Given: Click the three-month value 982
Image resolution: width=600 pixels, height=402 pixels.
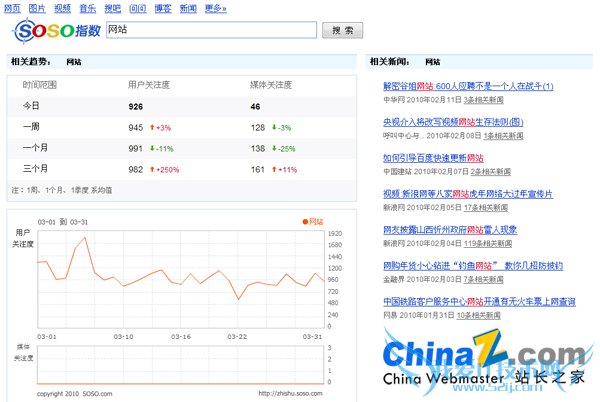Looking at the screenshot, I should [136, 169].
